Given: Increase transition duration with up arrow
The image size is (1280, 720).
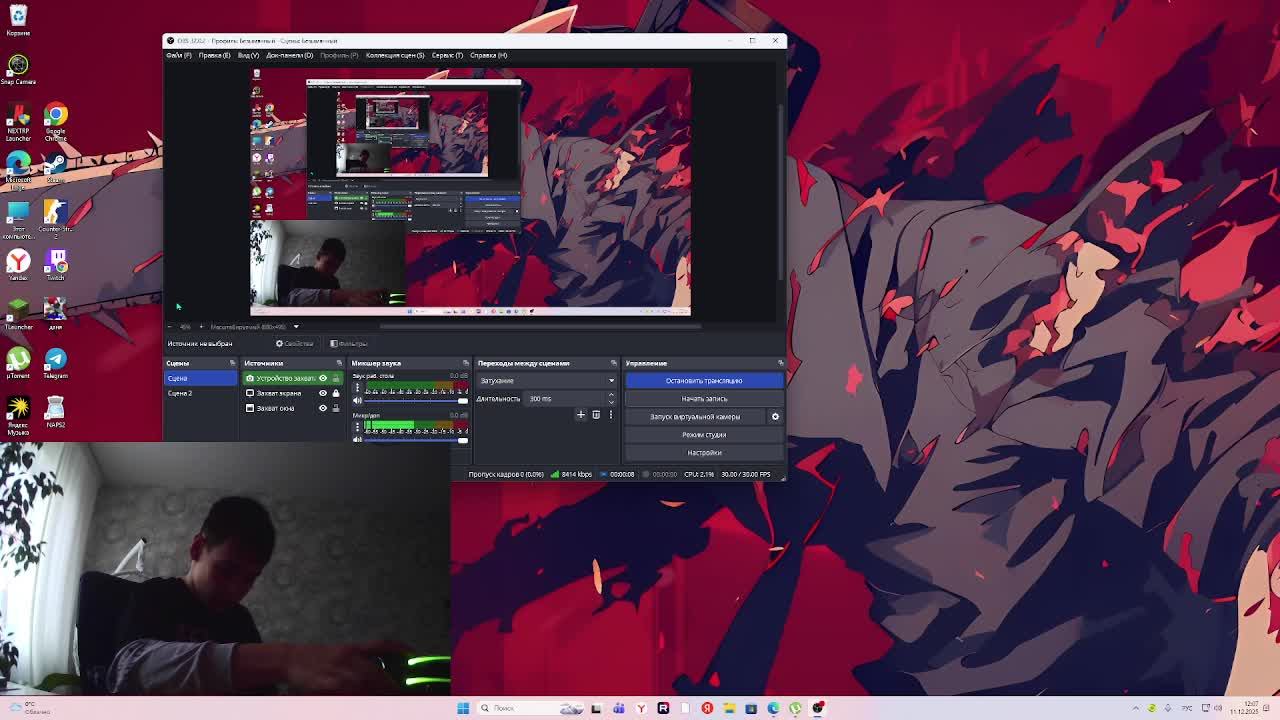Looking at the screenshot, I should (x=611, y=395).
